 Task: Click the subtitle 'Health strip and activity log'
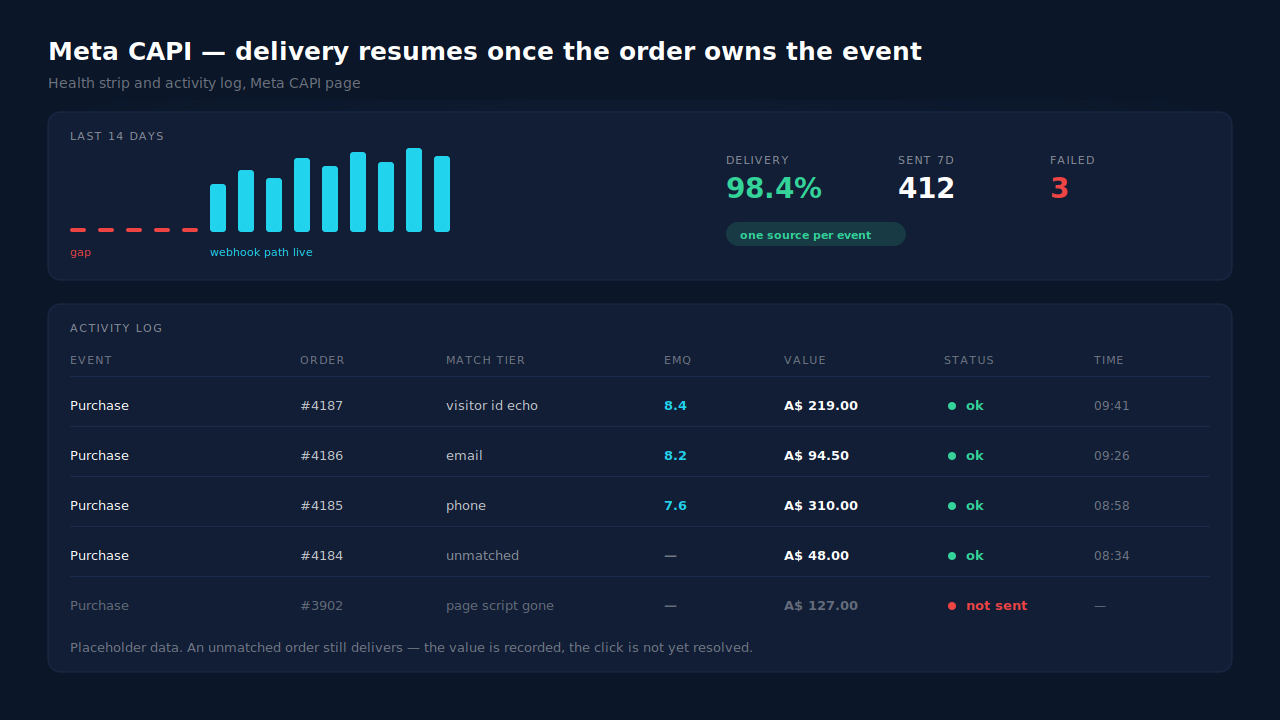(204, 83)
